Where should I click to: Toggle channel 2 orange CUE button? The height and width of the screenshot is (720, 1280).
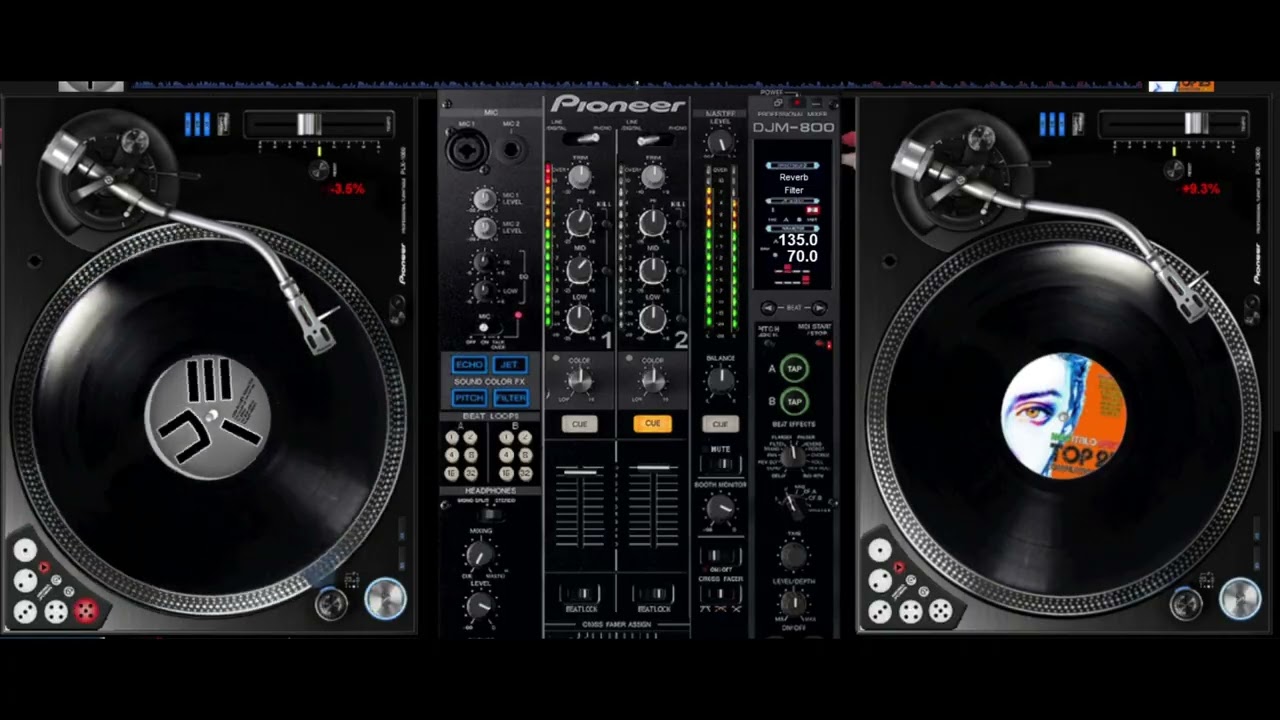(652, 424)
